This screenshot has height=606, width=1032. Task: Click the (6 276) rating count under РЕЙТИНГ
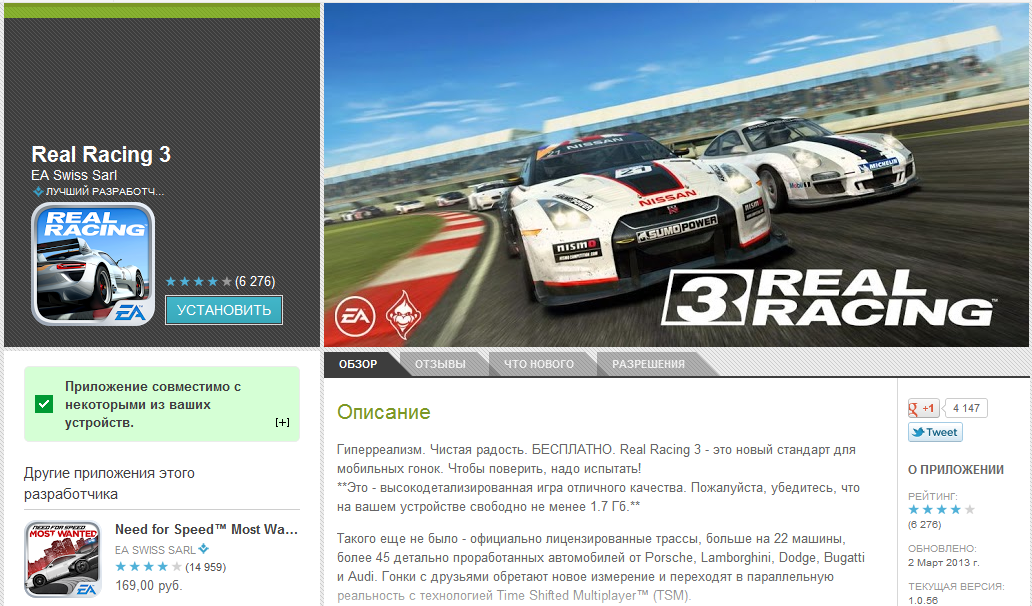click(925, 524)
